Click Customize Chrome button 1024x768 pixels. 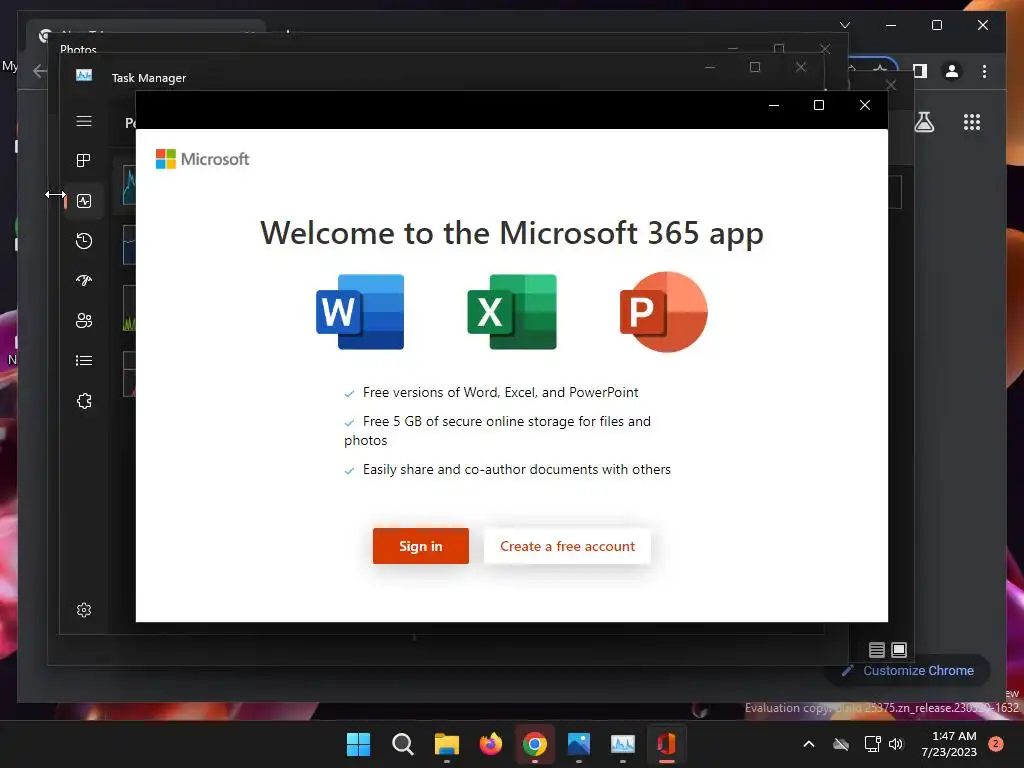click(x=908, y=671)
